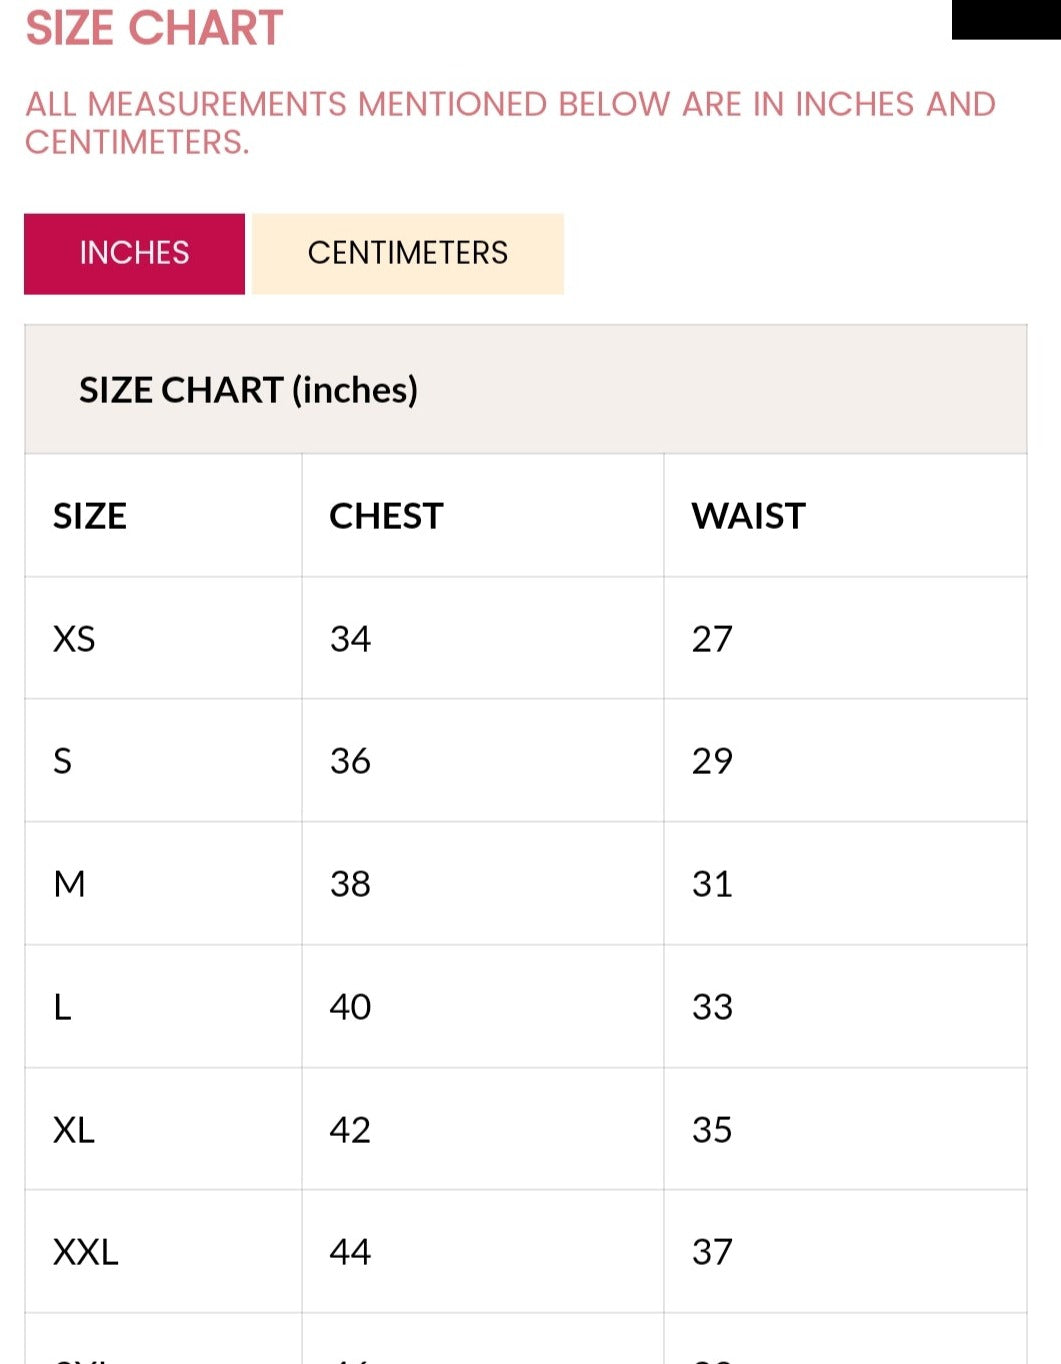Click the waist value 29 for size S
The image size is (1061, 1364).
pyautogui.click(x=712, y=760)
